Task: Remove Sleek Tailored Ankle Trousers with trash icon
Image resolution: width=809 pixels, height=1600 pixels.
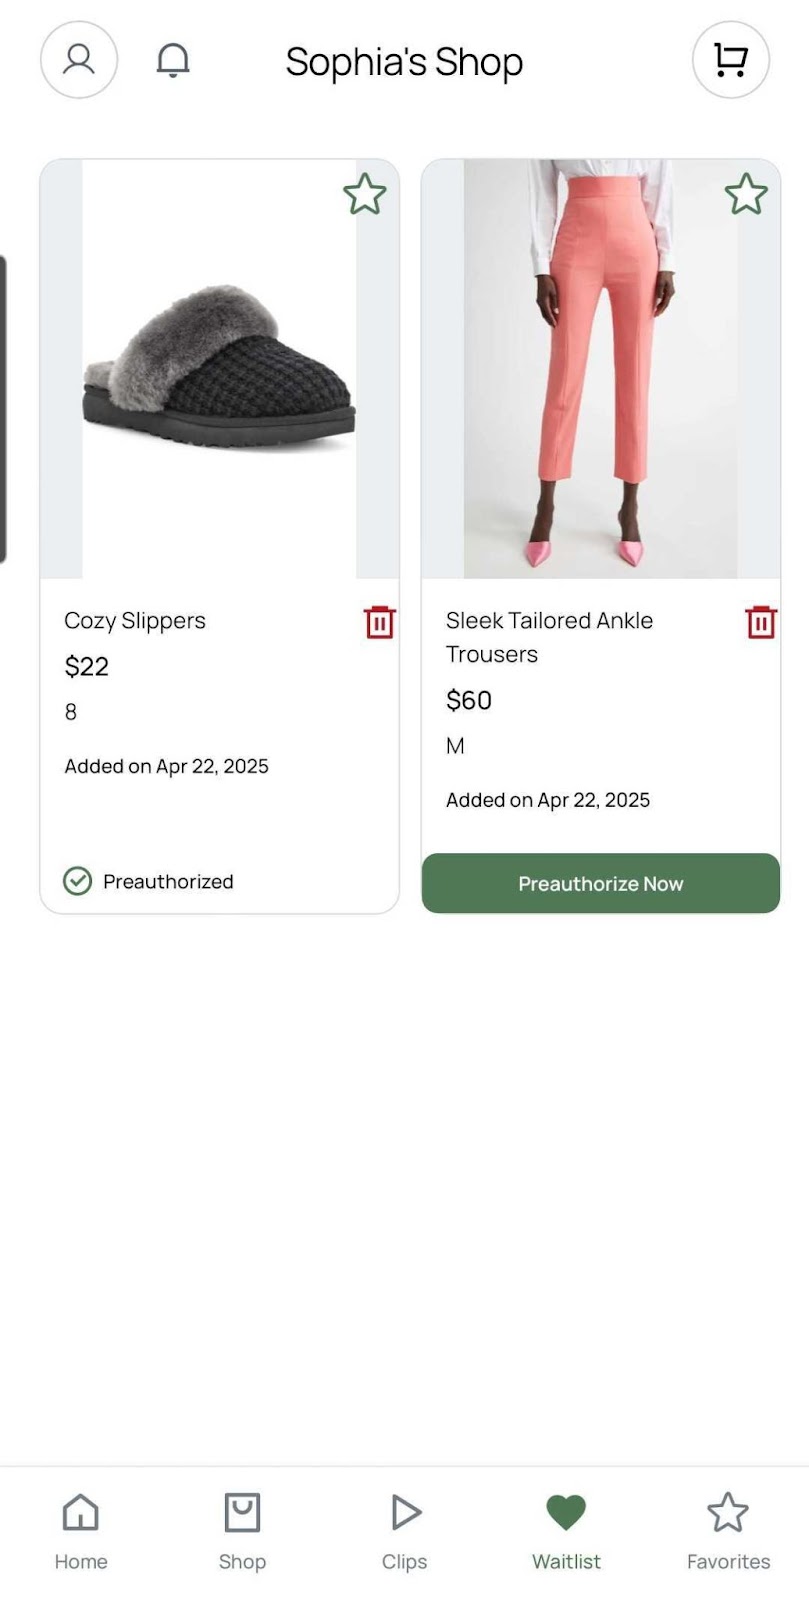Action: tap(761, 622)
